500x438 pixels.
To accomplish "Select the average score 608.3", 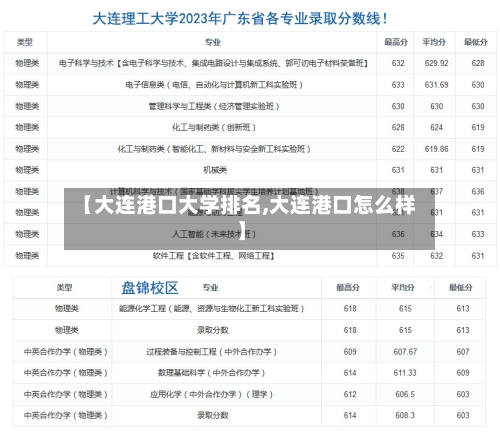I will click(405, 415).
